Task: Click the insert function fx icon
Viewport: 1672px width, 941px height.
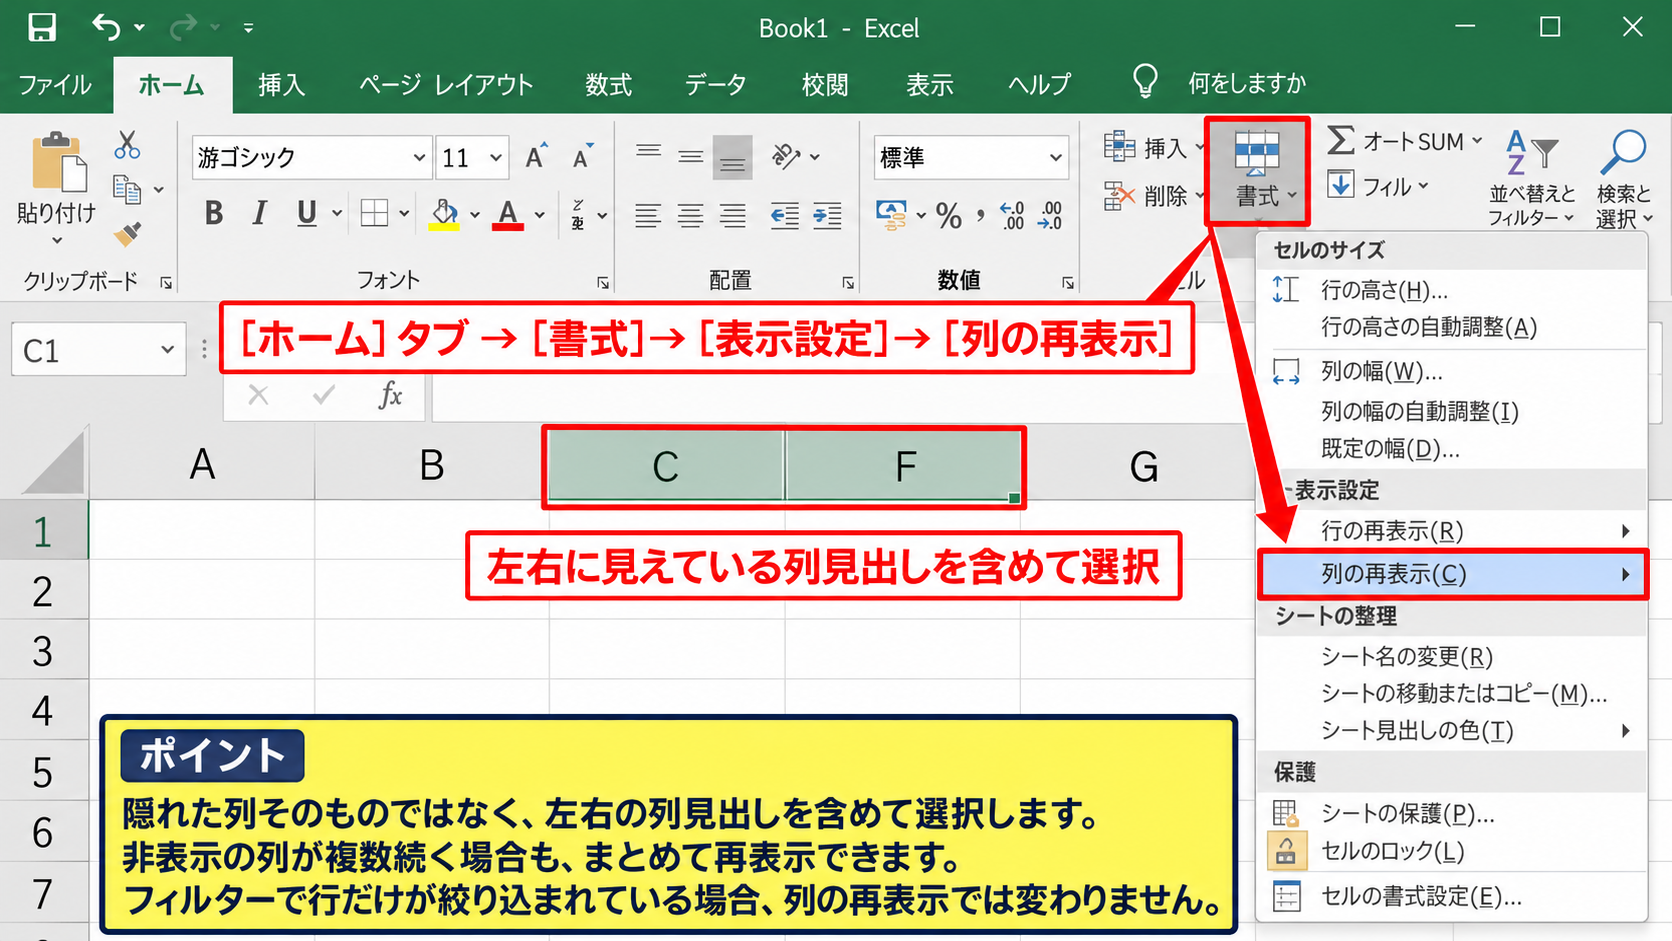Action: pyautogui.click(x=391, y=396)
